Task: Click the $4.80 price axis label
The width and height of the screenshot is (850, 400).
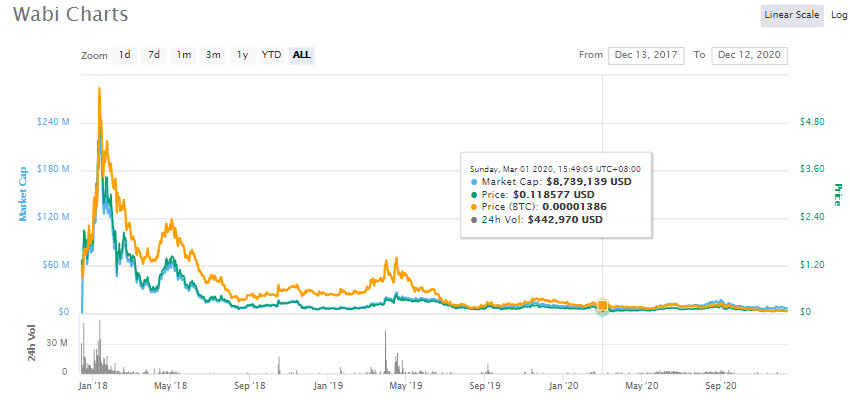Action: pos(812,122)
